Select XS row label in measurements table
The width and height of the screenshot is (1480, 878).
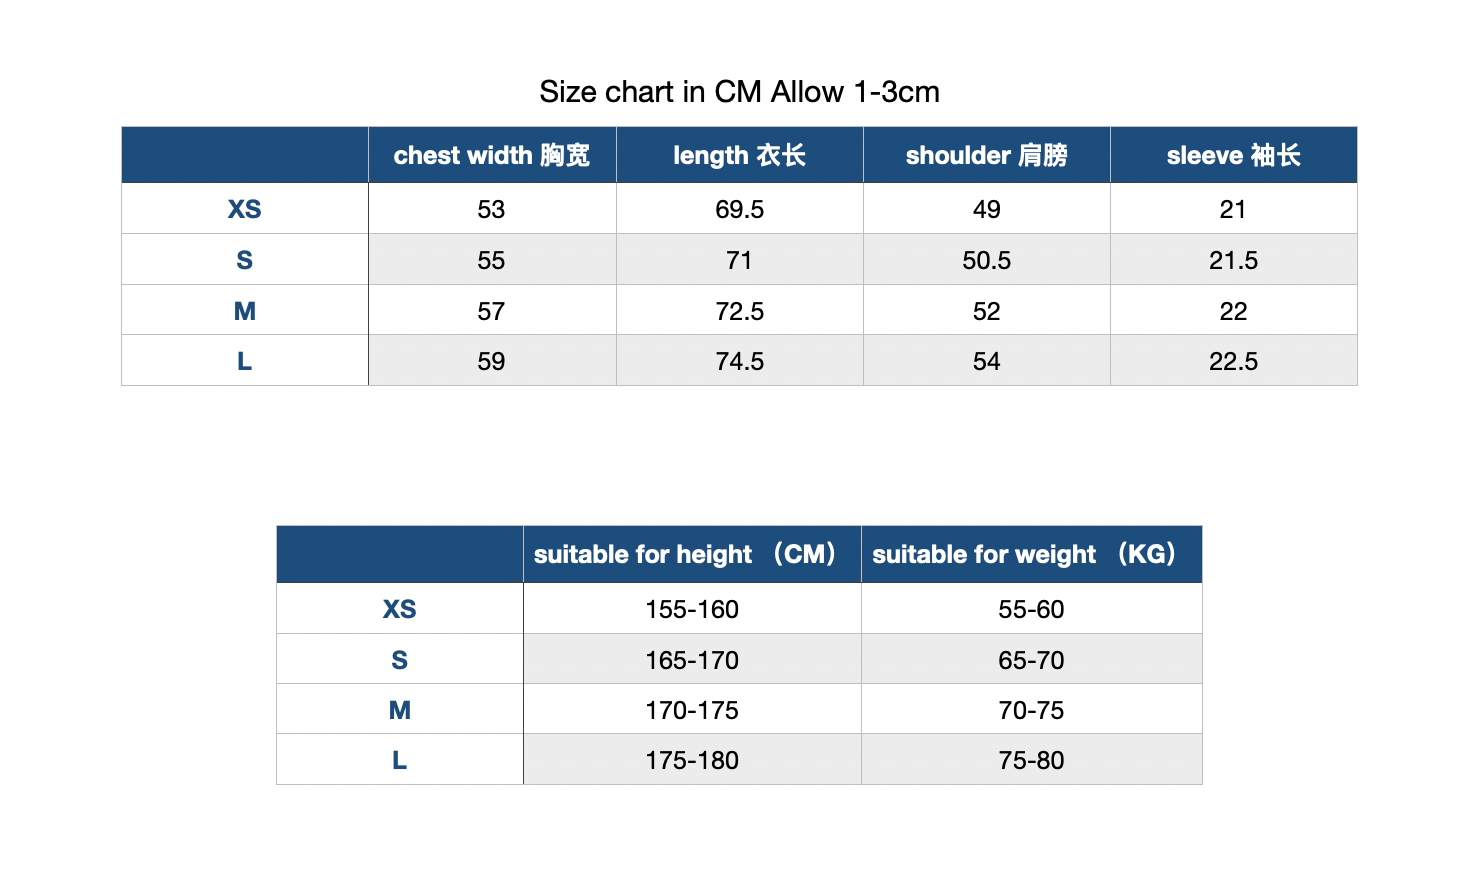click(244, 209)
